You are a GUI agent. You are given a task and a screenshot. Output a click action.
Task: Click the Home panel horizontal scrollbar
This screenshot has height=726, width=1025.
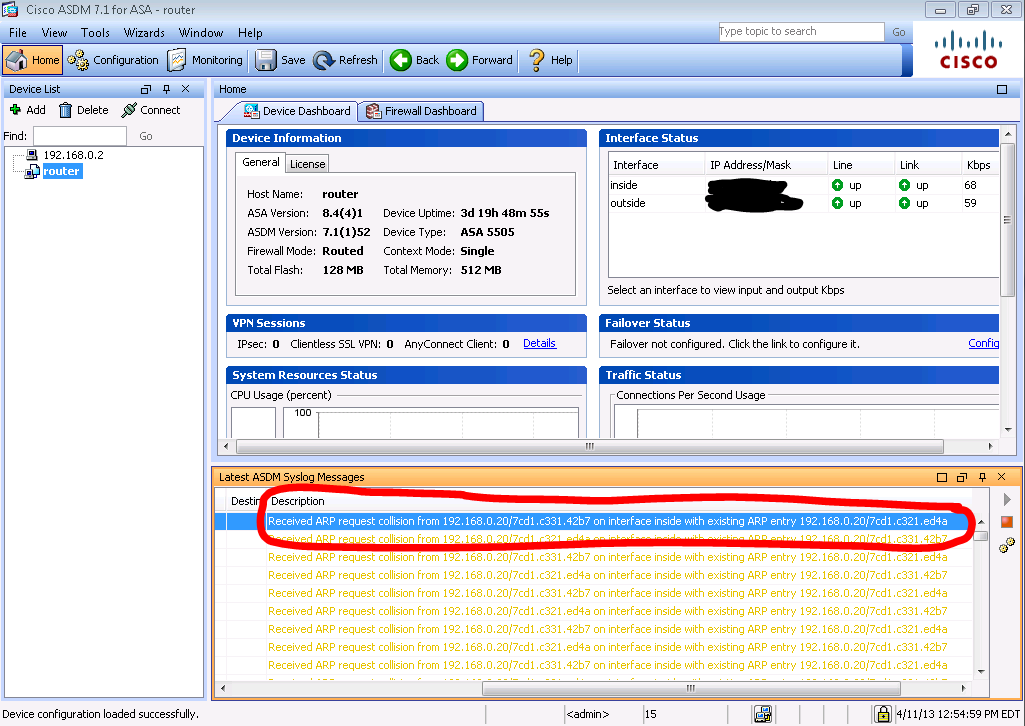(589, 446)
